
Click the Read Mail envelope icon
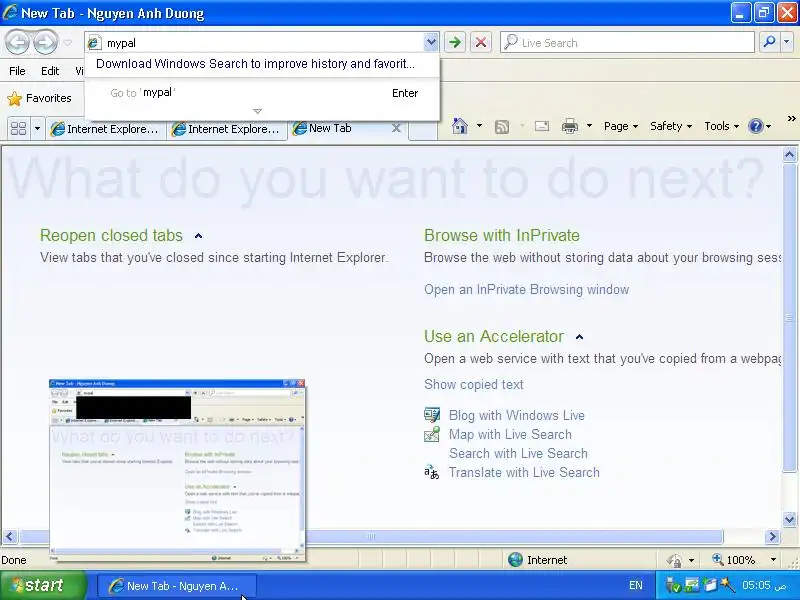click(x=542, y=126)
